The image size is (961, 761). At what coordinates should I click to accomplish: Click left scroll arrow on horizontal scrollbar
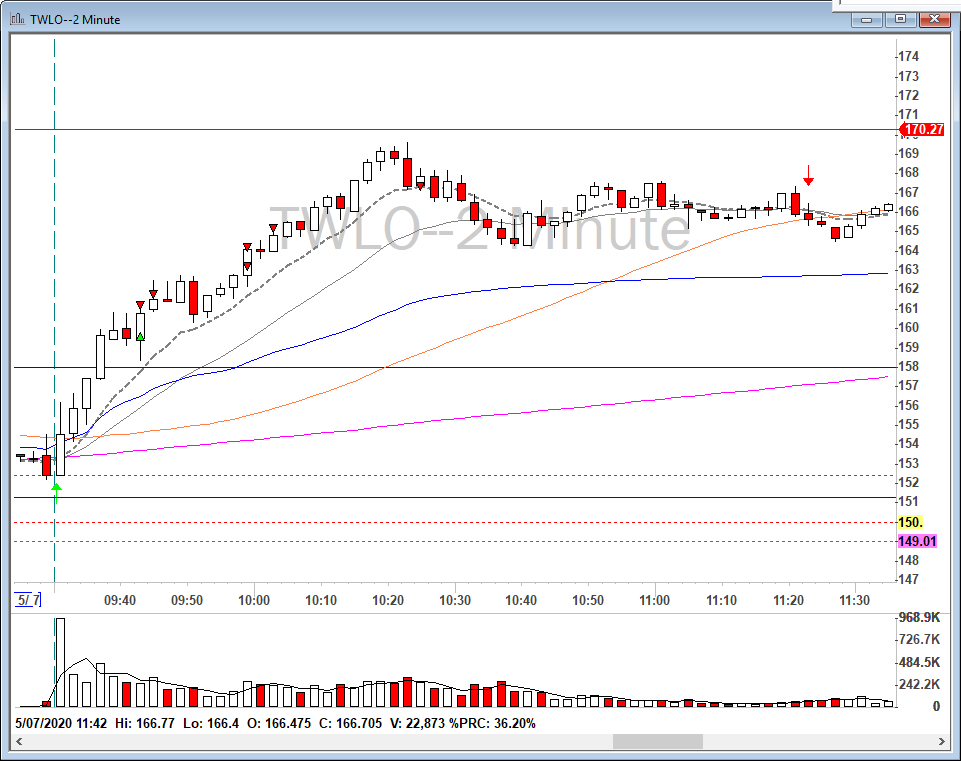coord(19,741)
